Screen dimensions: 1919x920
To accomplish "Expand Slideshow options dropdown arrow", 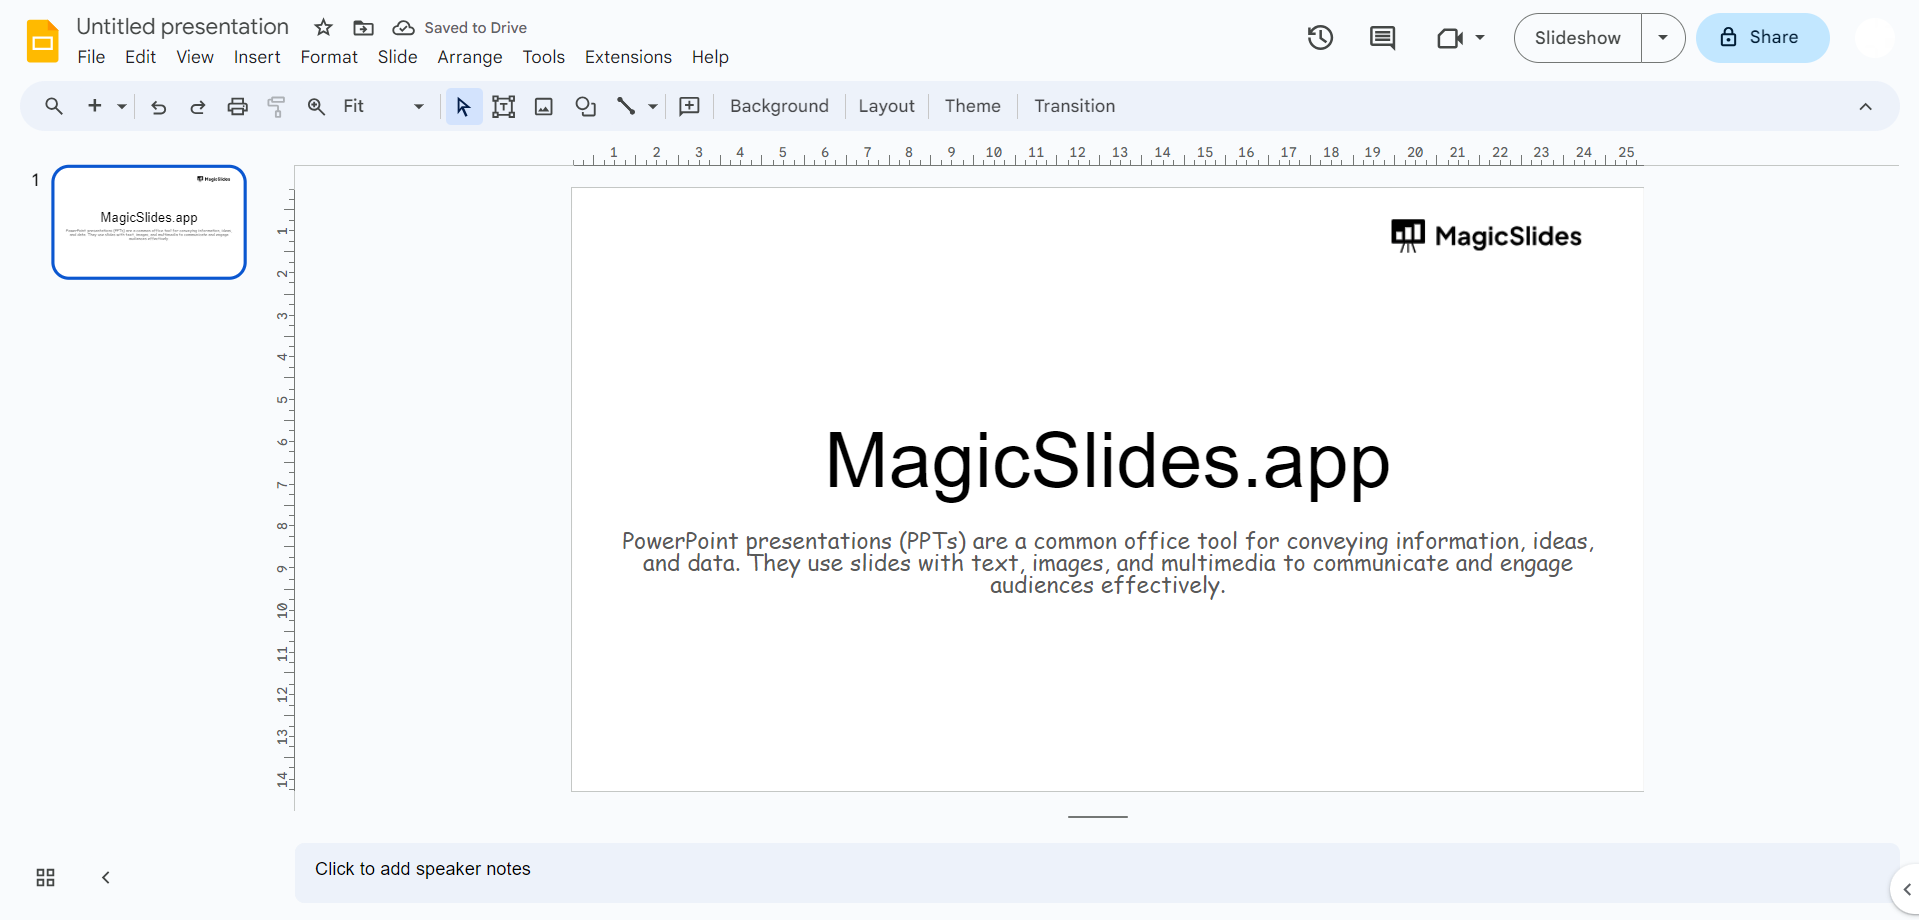I will pos(1662,38).
